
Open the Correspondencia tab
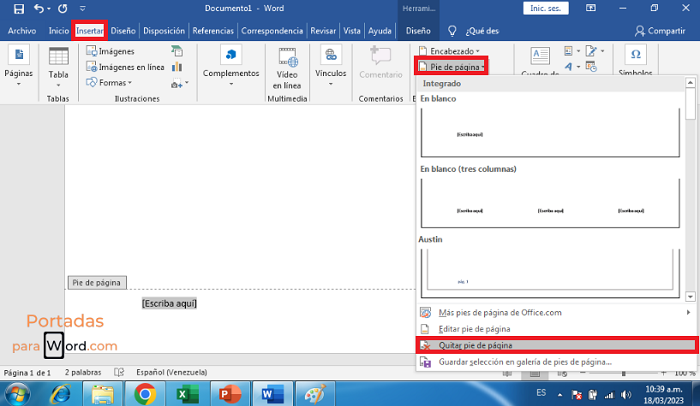click(x=272, y=31)
